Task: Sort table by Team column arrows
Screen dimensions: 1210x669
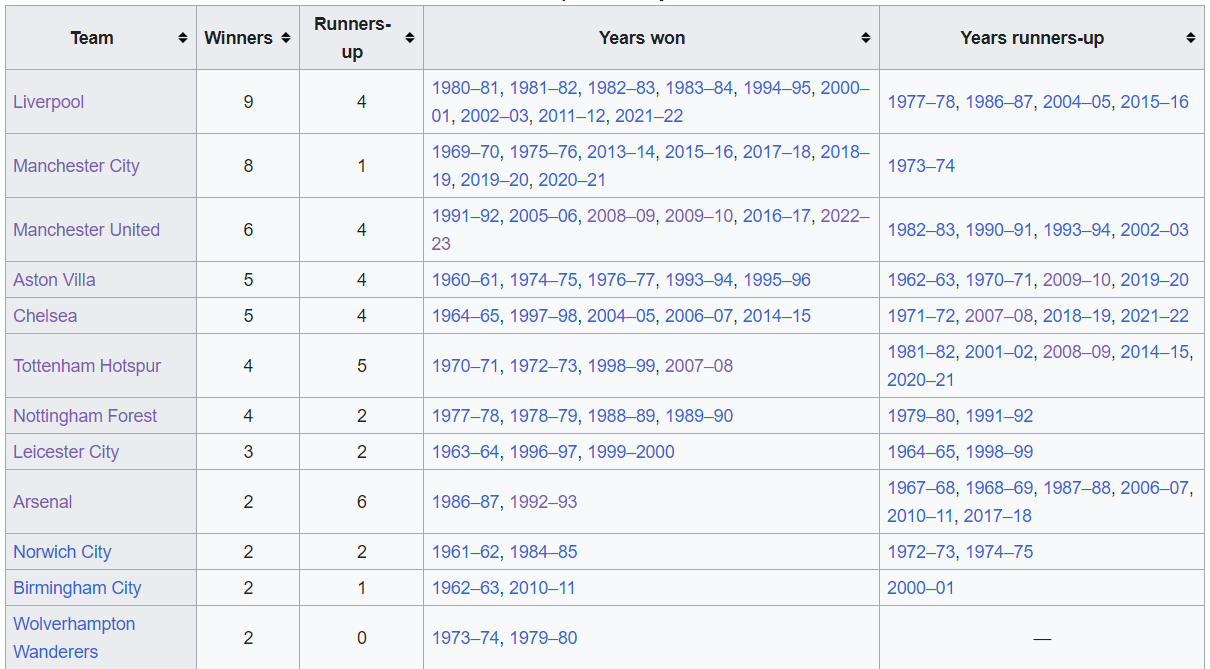Action: (x=183, y=38)
